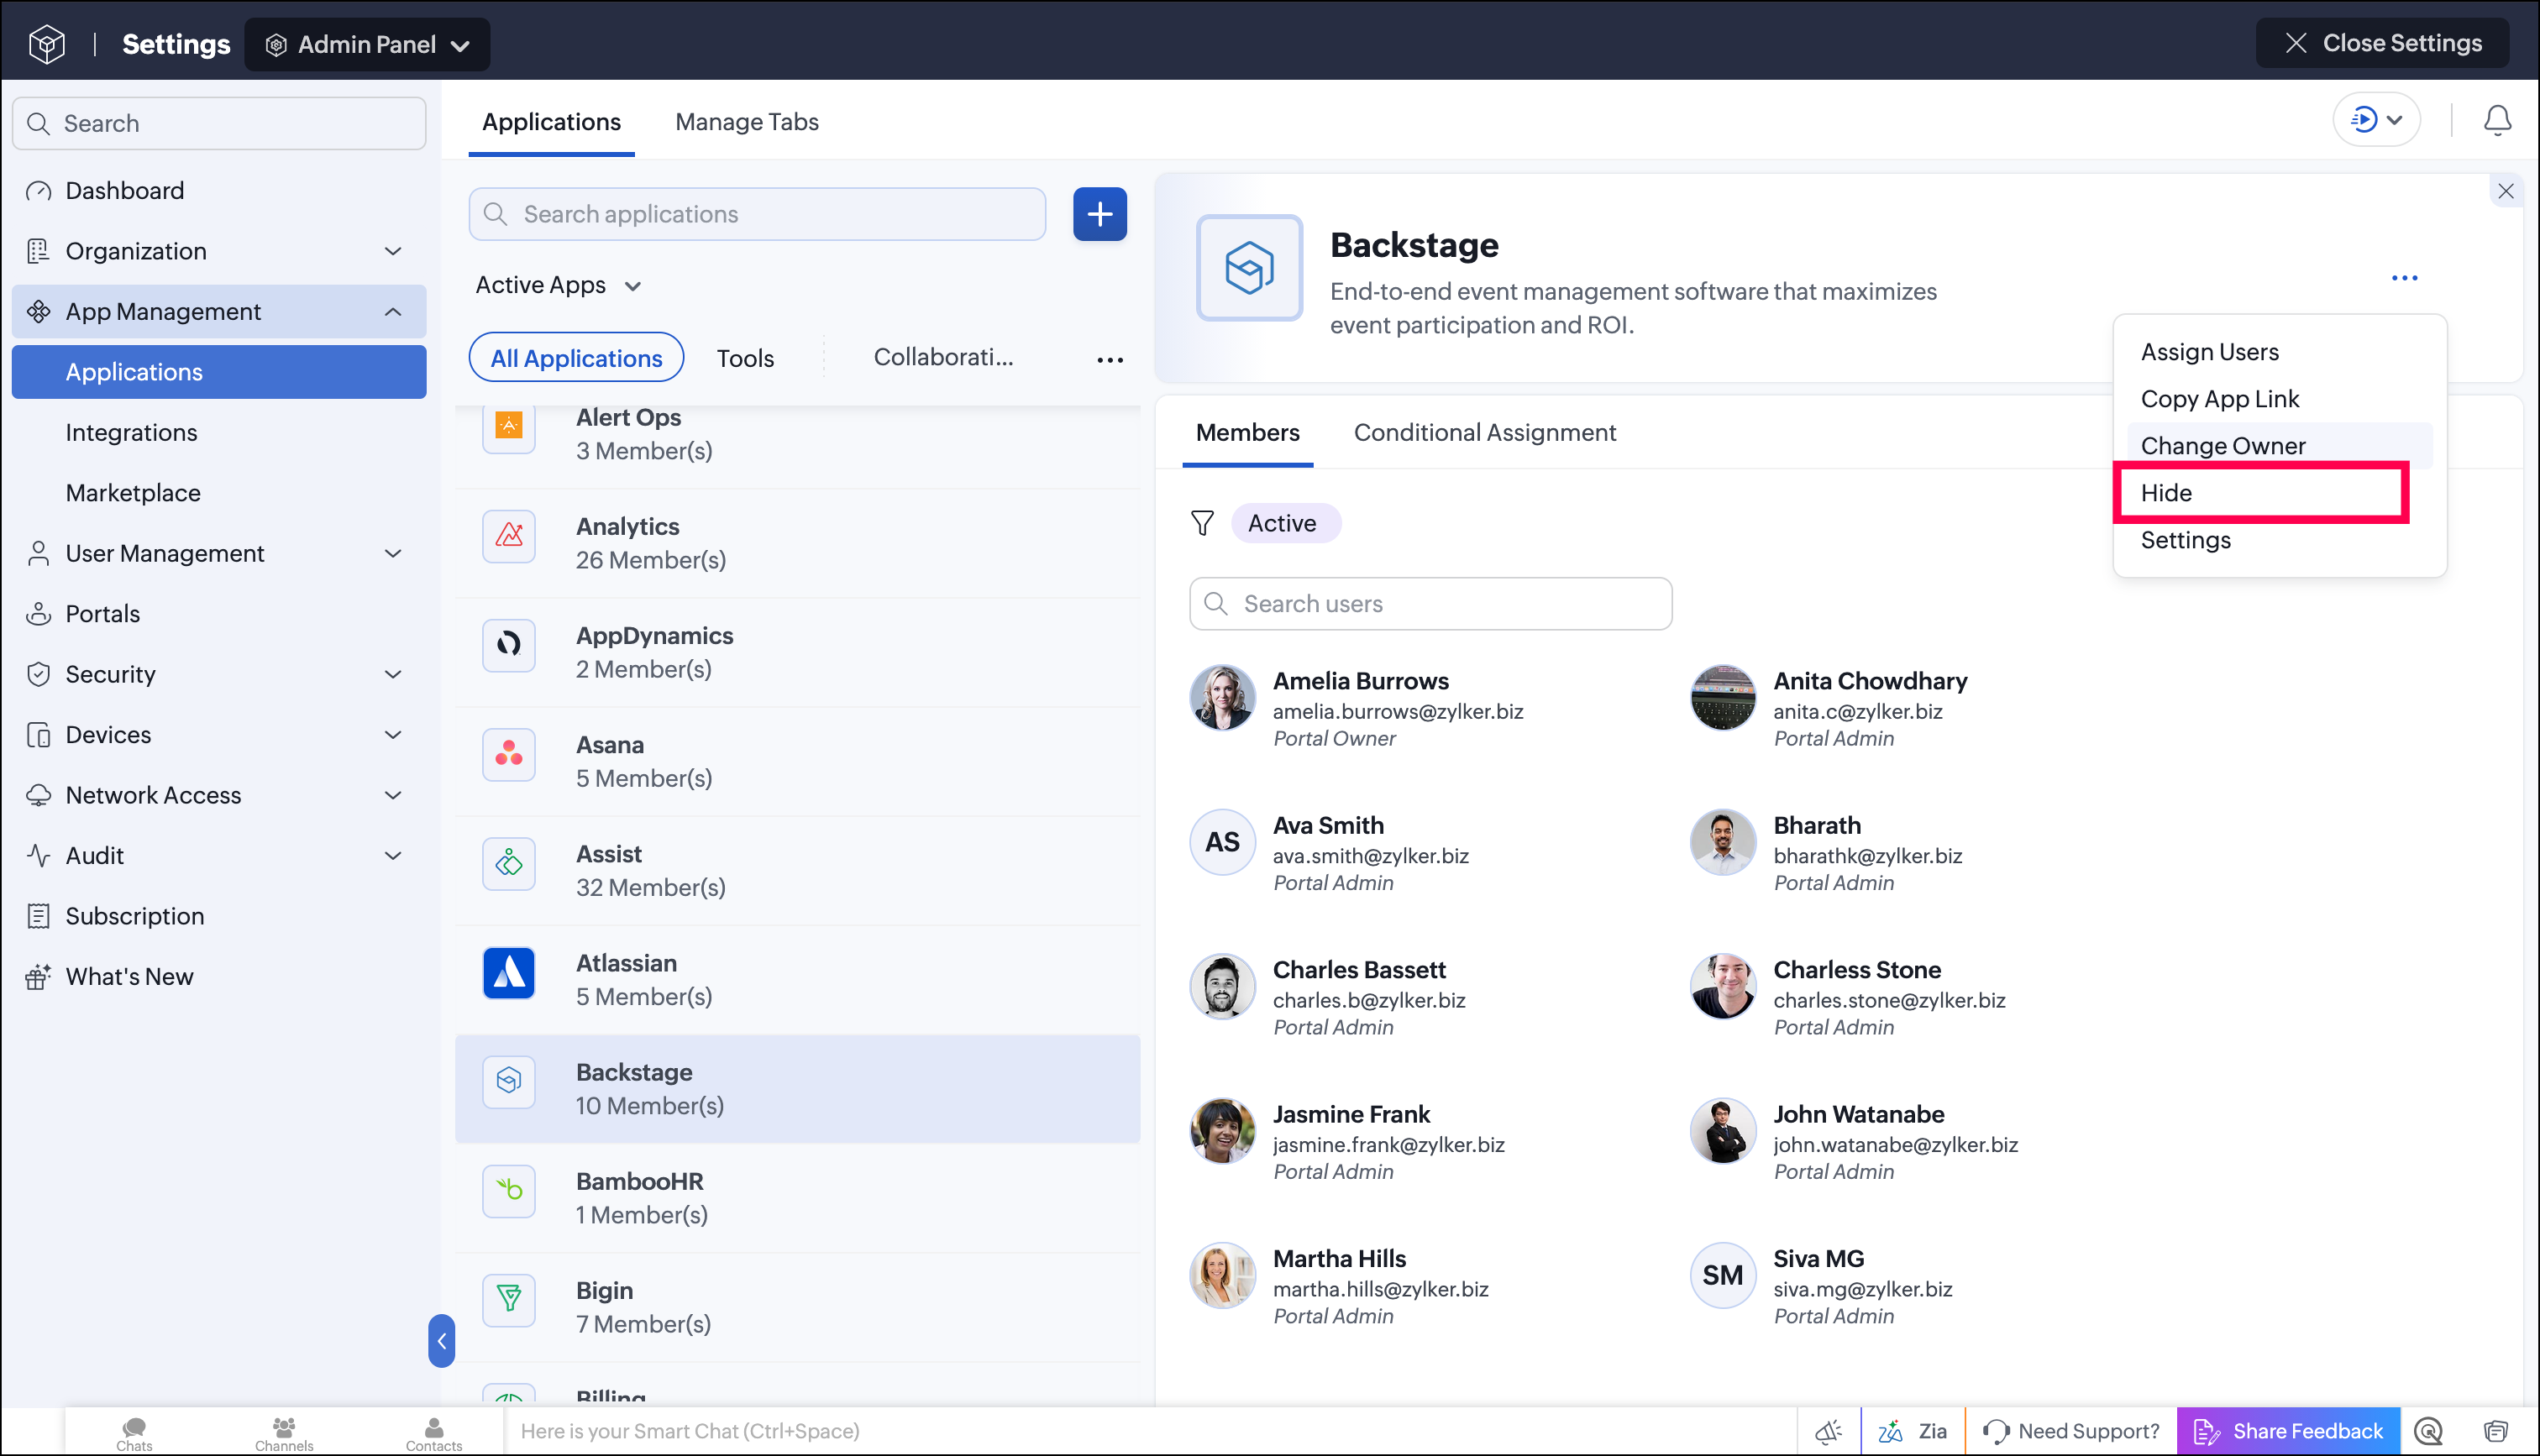This screenshot has height=1456, width=2540.
Task: Click the Search applications field
Action: pos(757,214)
